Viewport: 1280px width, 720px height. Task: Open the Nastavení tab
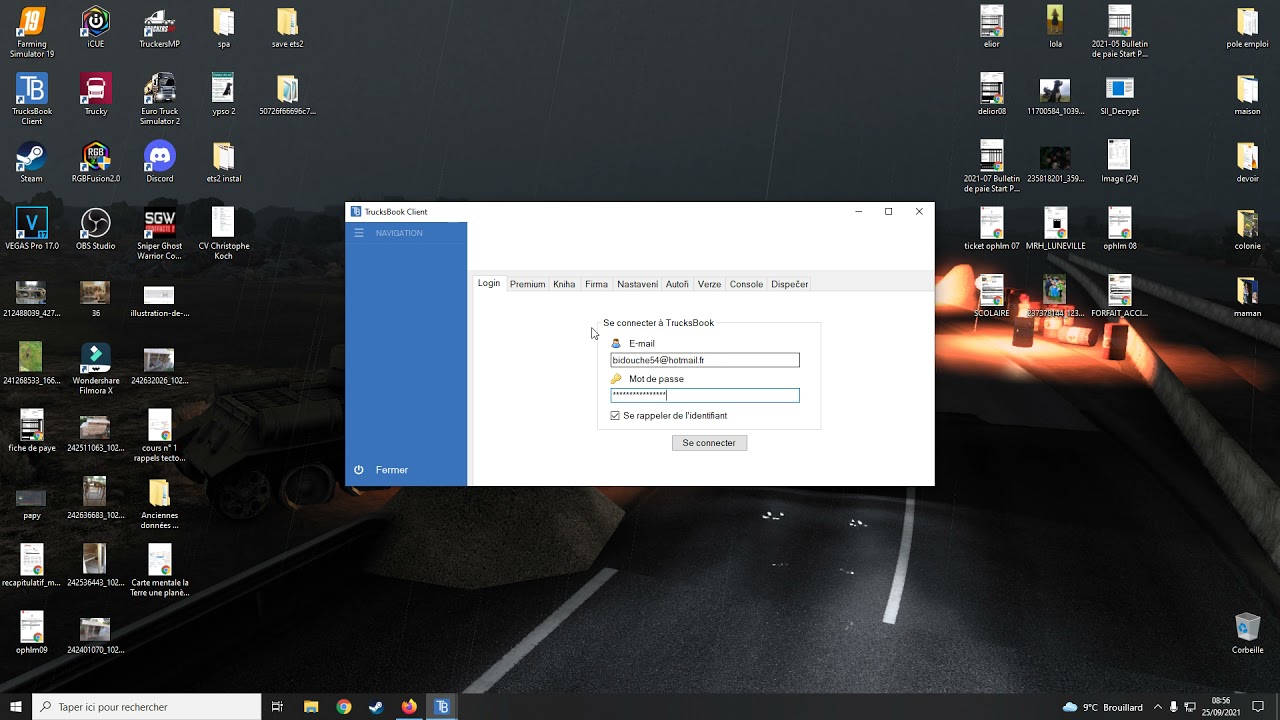(x=637, y=284)
